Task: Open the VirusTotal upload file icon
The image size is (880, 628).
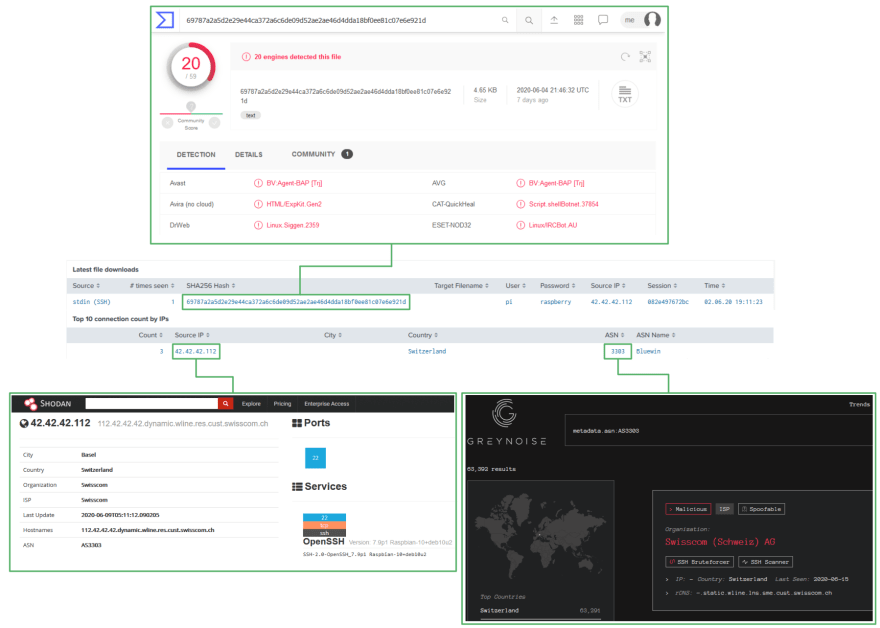Action: pyautogui.click(x=554, y=20)
